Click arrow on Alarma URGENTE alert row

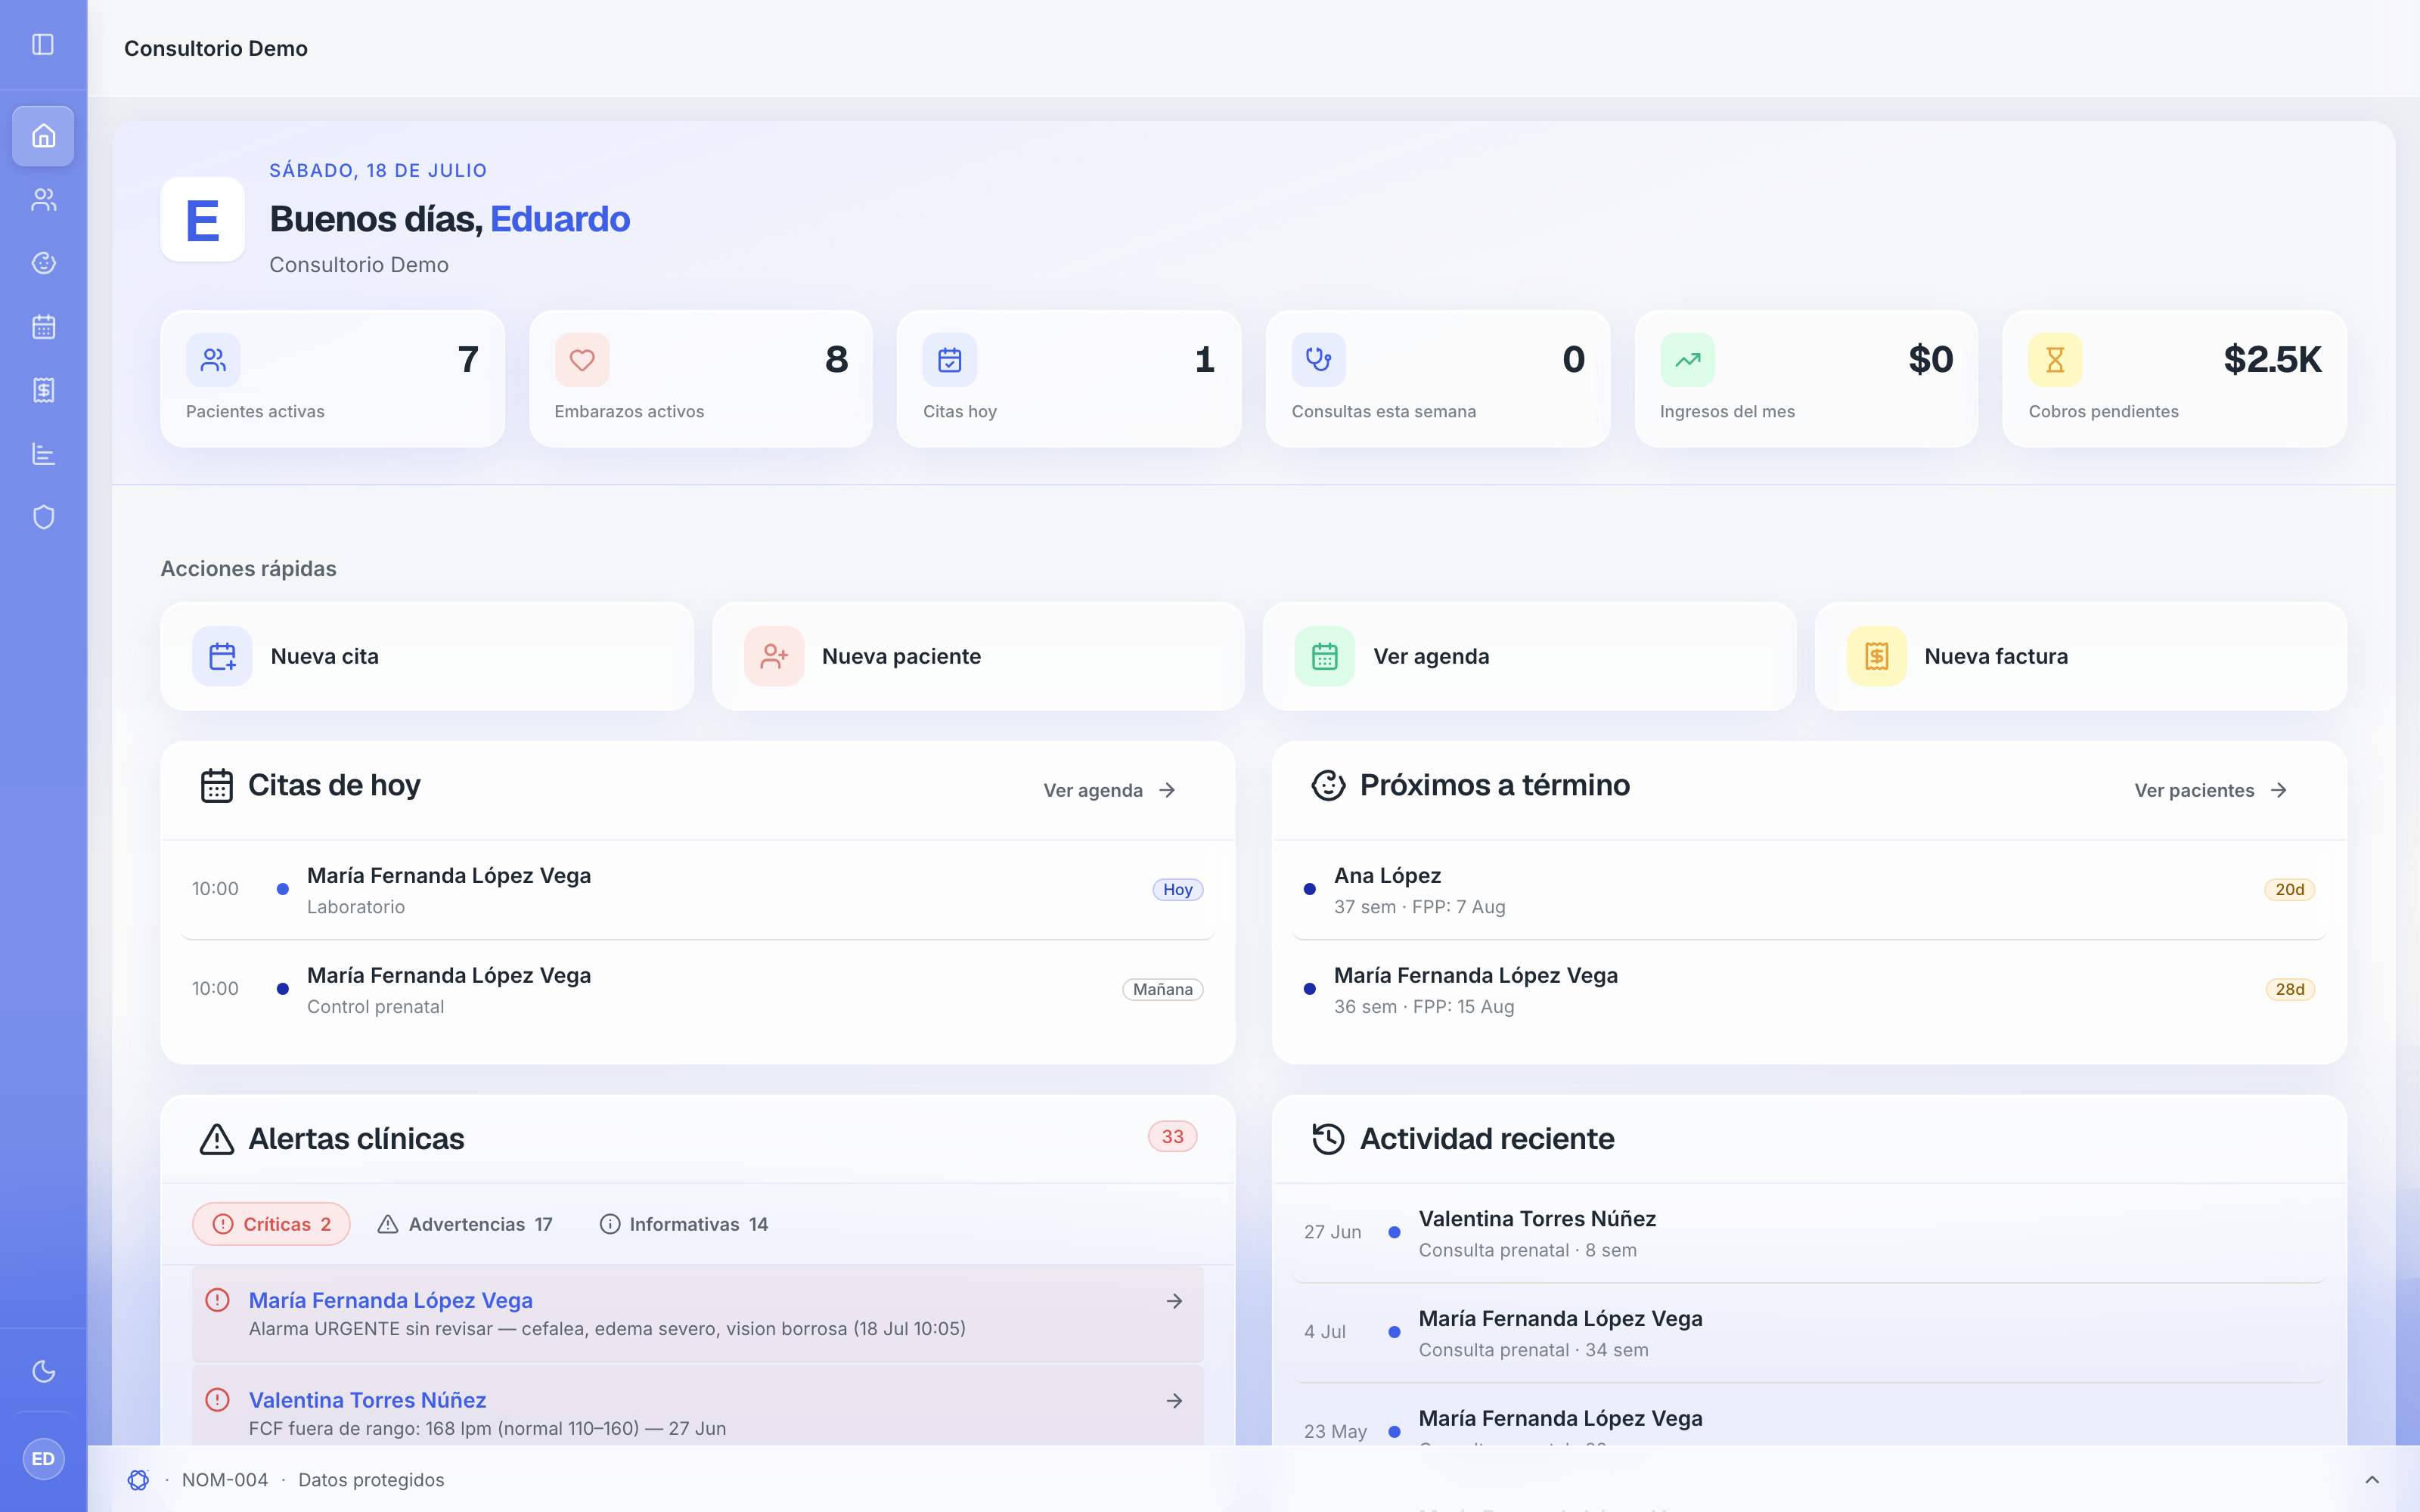coord(1174,1301)
